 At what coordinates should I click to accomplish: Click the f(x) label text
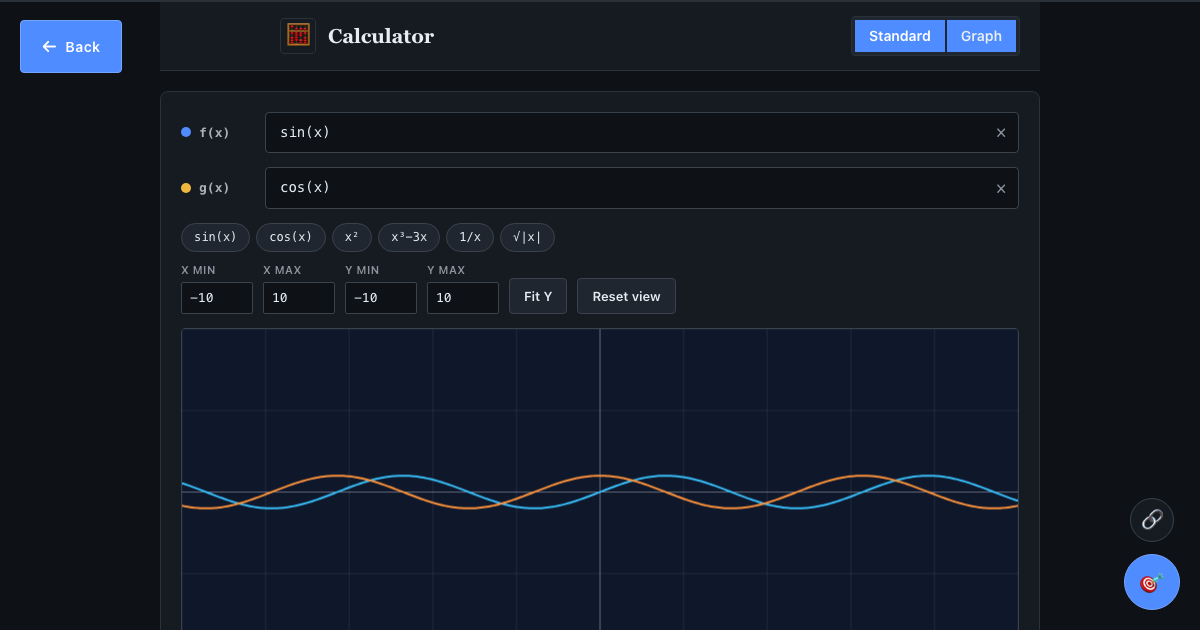(x=214, y=133)
